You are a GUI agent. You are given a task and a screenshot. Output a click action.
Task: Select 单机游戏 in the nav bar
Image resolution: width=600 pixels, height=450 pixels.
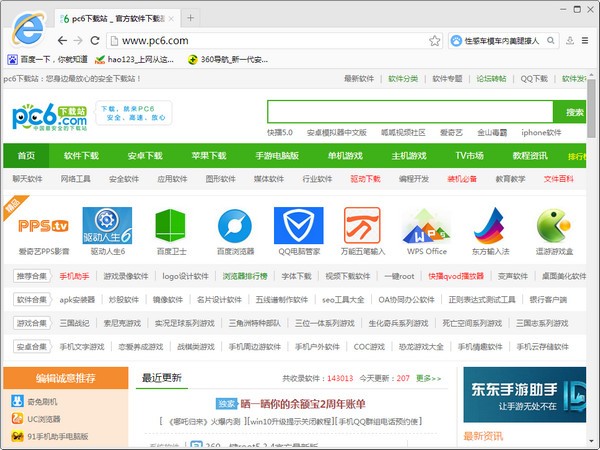pyautogui.click(x=345, y=156)
